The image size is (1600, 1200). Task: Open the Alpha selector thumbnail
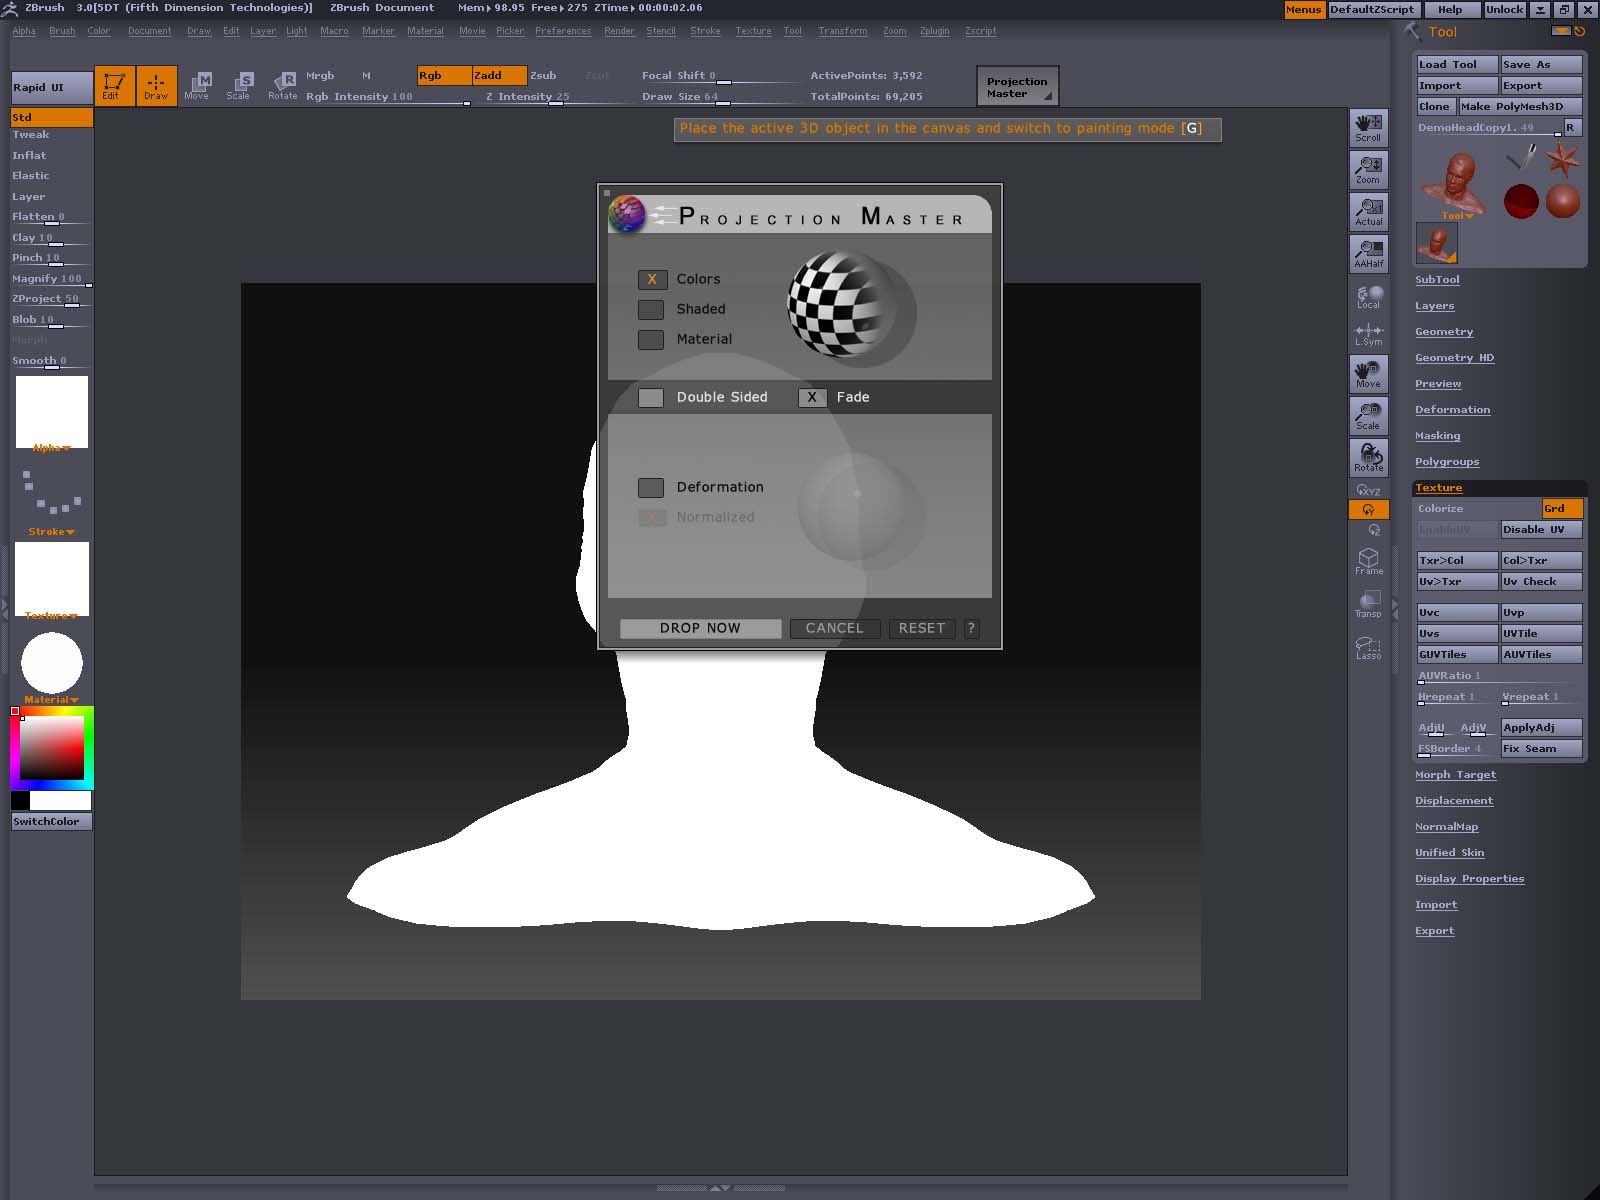52,412
